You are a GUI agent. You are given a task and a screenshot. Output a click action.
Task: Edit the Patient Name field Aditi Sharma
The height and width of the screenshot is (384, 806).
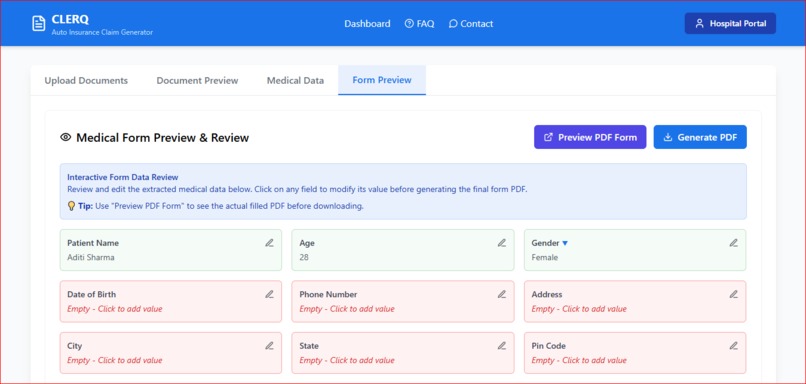click(171, 250)
